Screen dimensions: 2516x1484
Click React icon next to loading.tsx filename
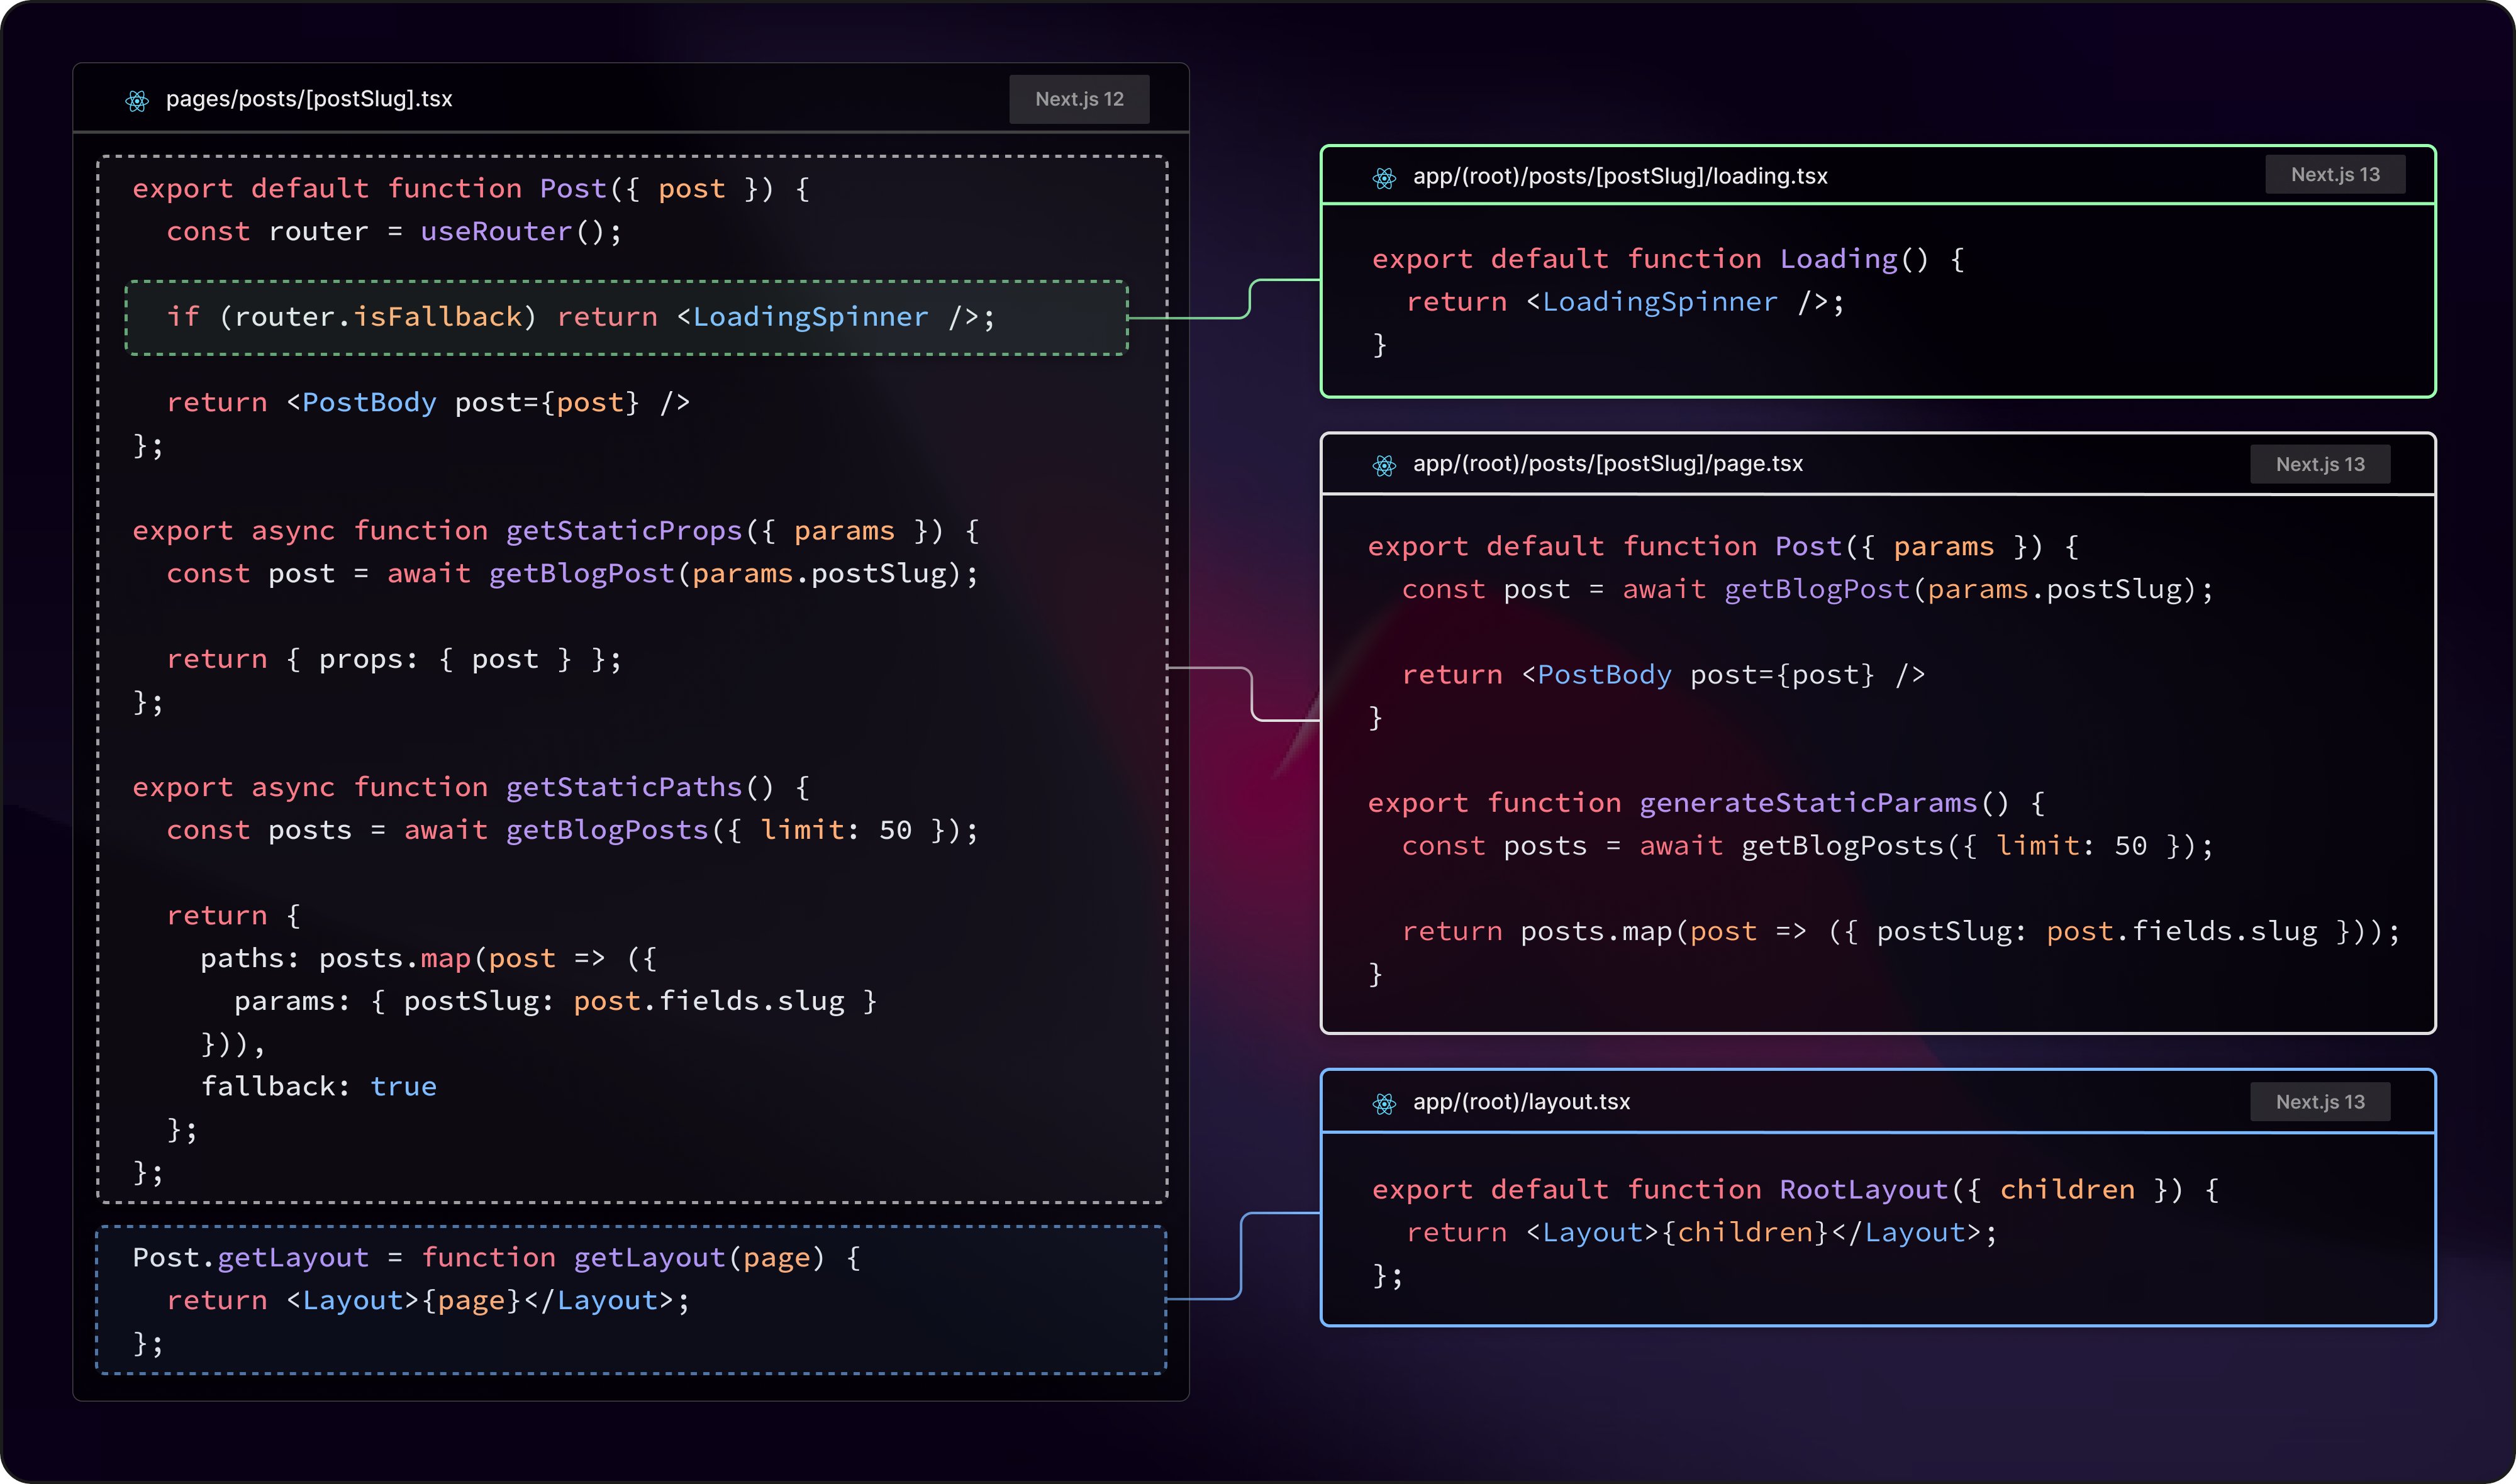pos(1384,178)
